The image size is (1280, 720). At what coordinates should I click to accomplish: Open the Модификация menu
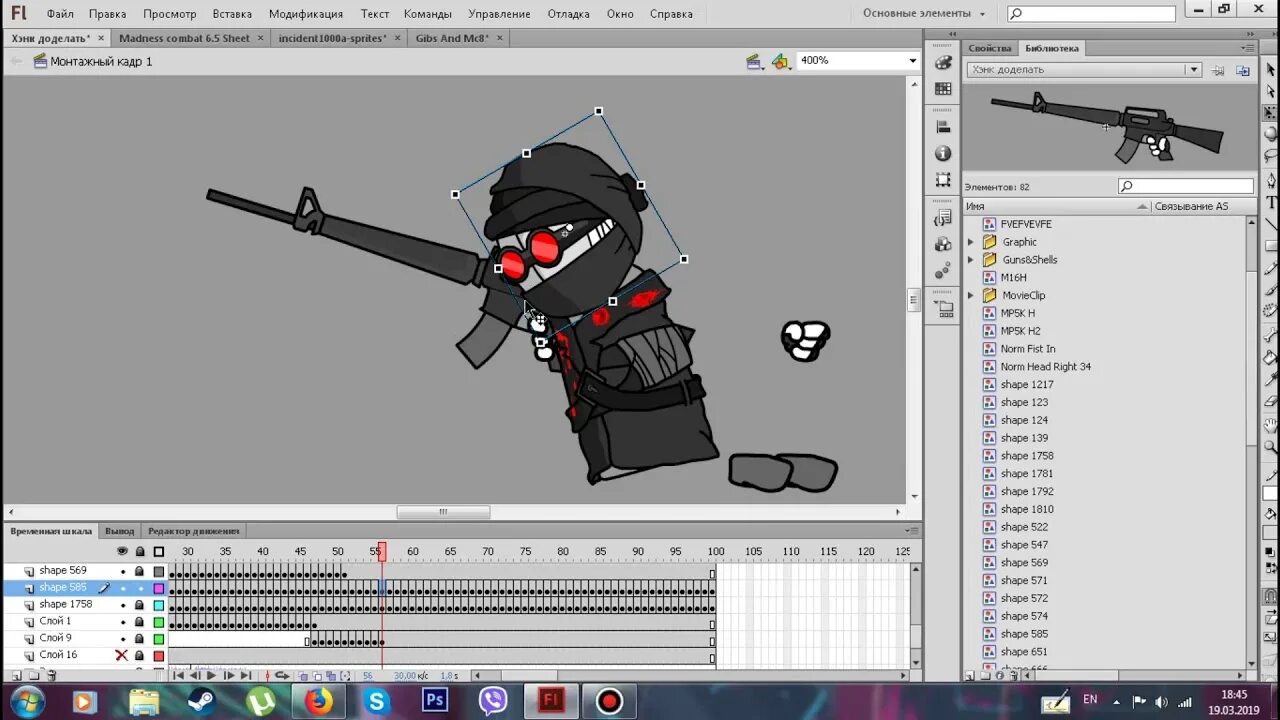click(306, 14)
